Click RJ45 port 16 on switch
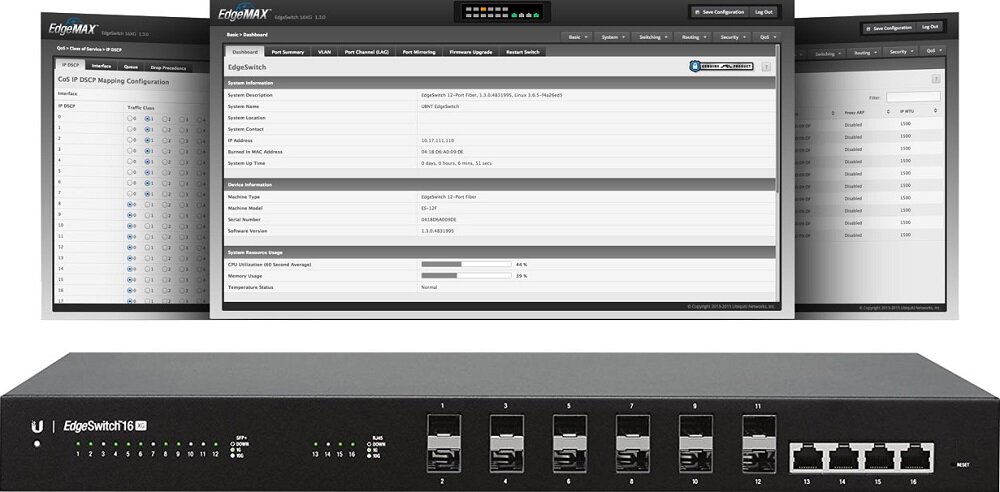This screenshot has width=1000, height=492. point(915,458)
